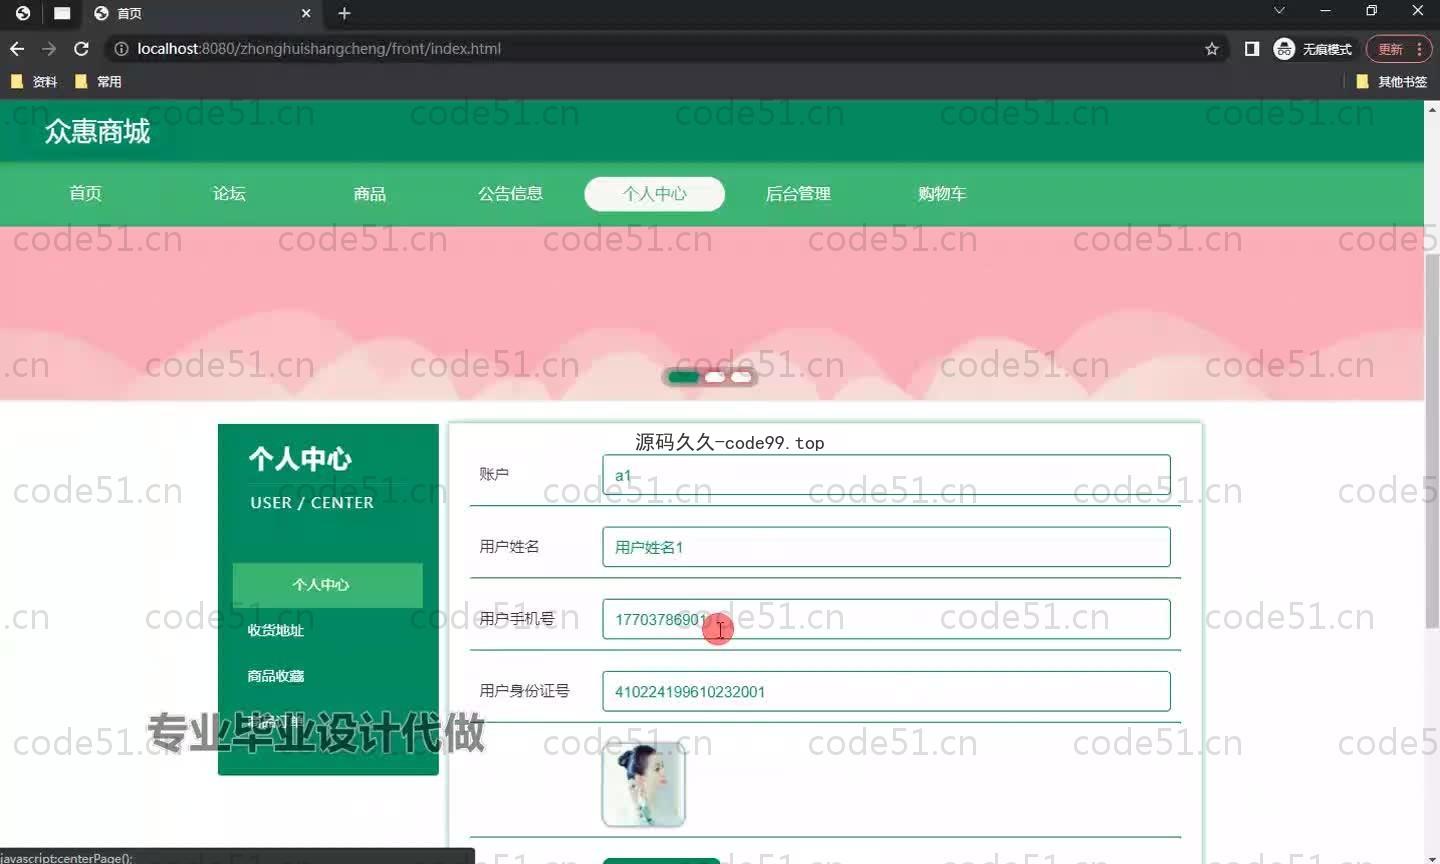Reload the page with refresh icon
The height and width of the screenshot is (864, 1440).
tap(82, 48)
